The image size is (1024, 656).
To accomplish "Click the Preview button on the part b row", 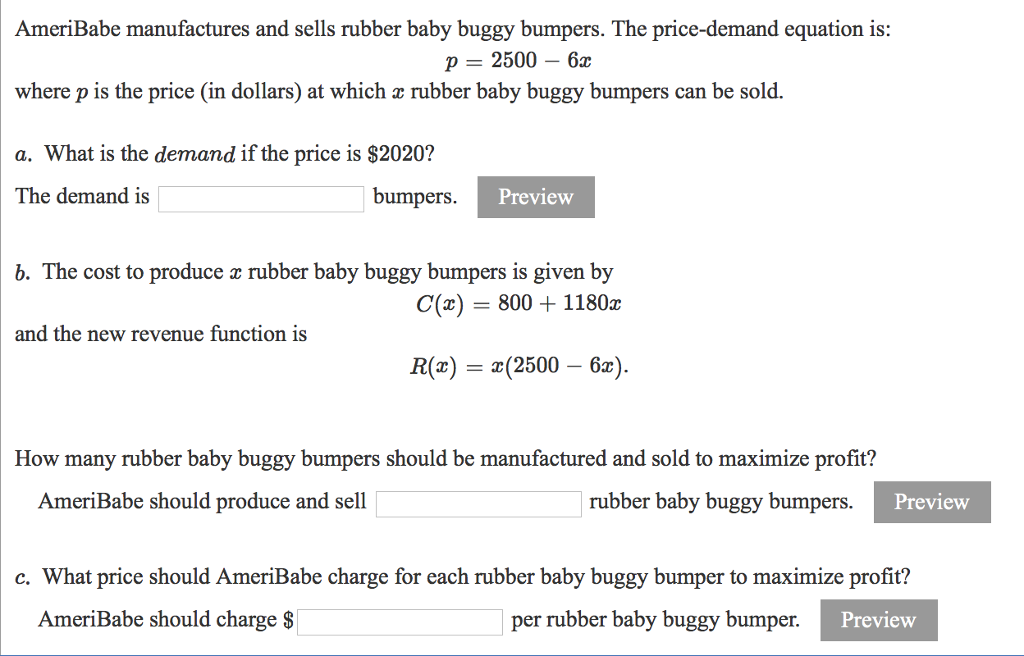I will pos(931,502).
